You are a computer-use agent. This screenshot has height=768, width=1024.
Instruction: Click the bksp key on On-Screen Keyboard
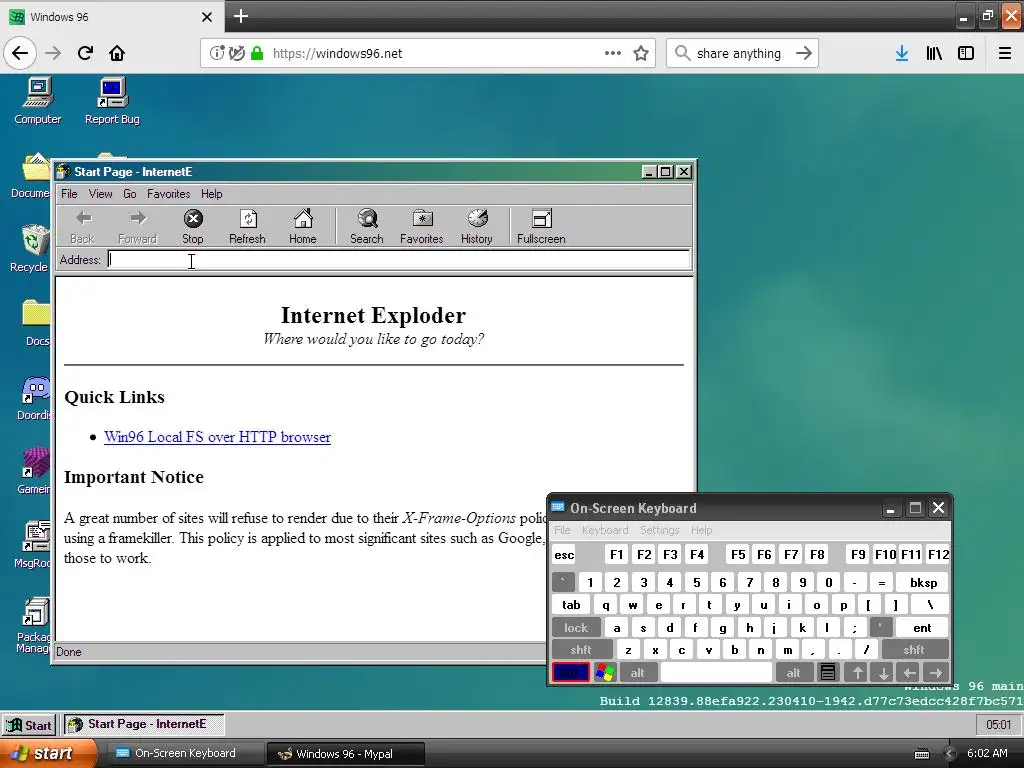pos(924,583)
